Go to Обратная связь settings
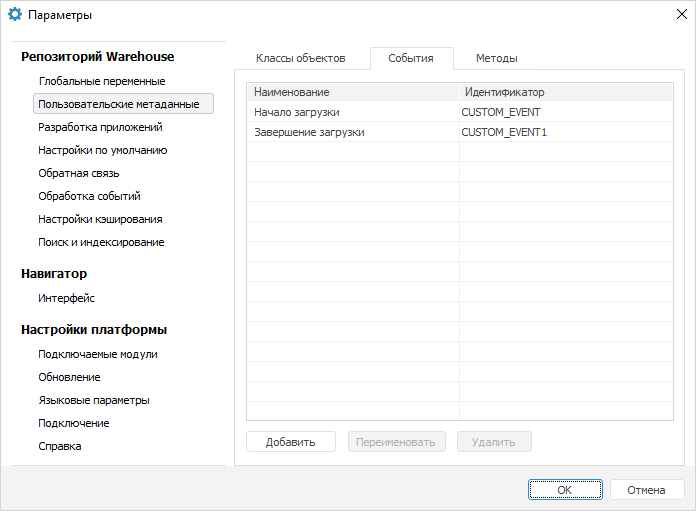 [x=78, y=173]
